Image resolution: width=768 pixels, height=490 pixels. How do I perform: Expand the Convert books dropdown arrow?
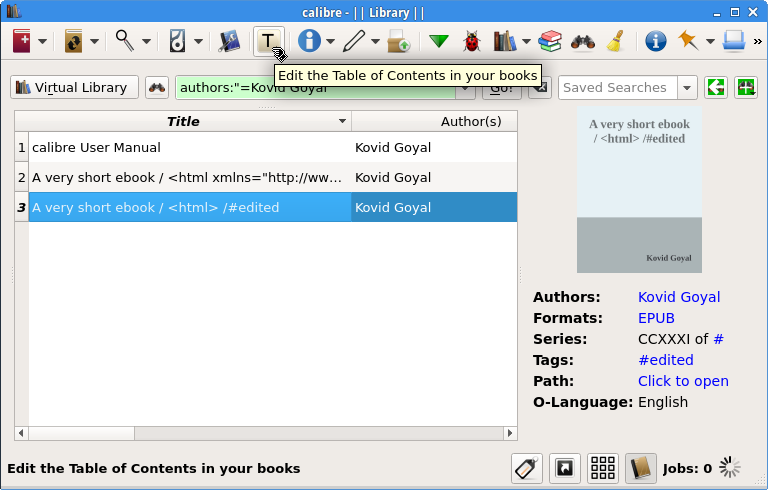coord(95,42)
